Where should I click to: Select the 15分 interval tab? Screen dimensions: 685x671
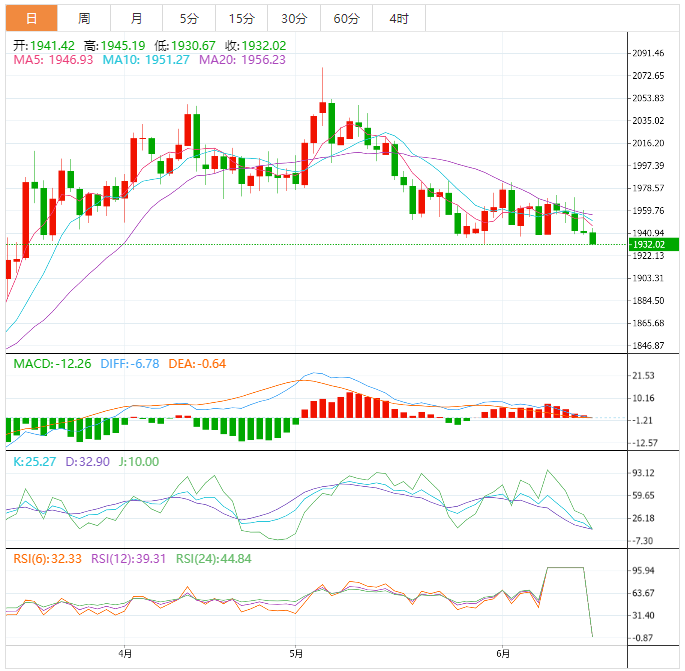pos(240,18)
